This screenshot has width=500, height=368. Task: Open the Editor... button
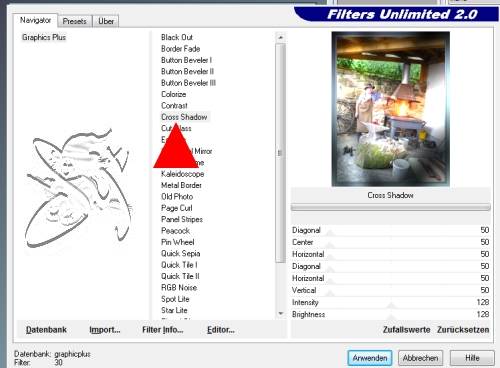(x=221, y=330)
